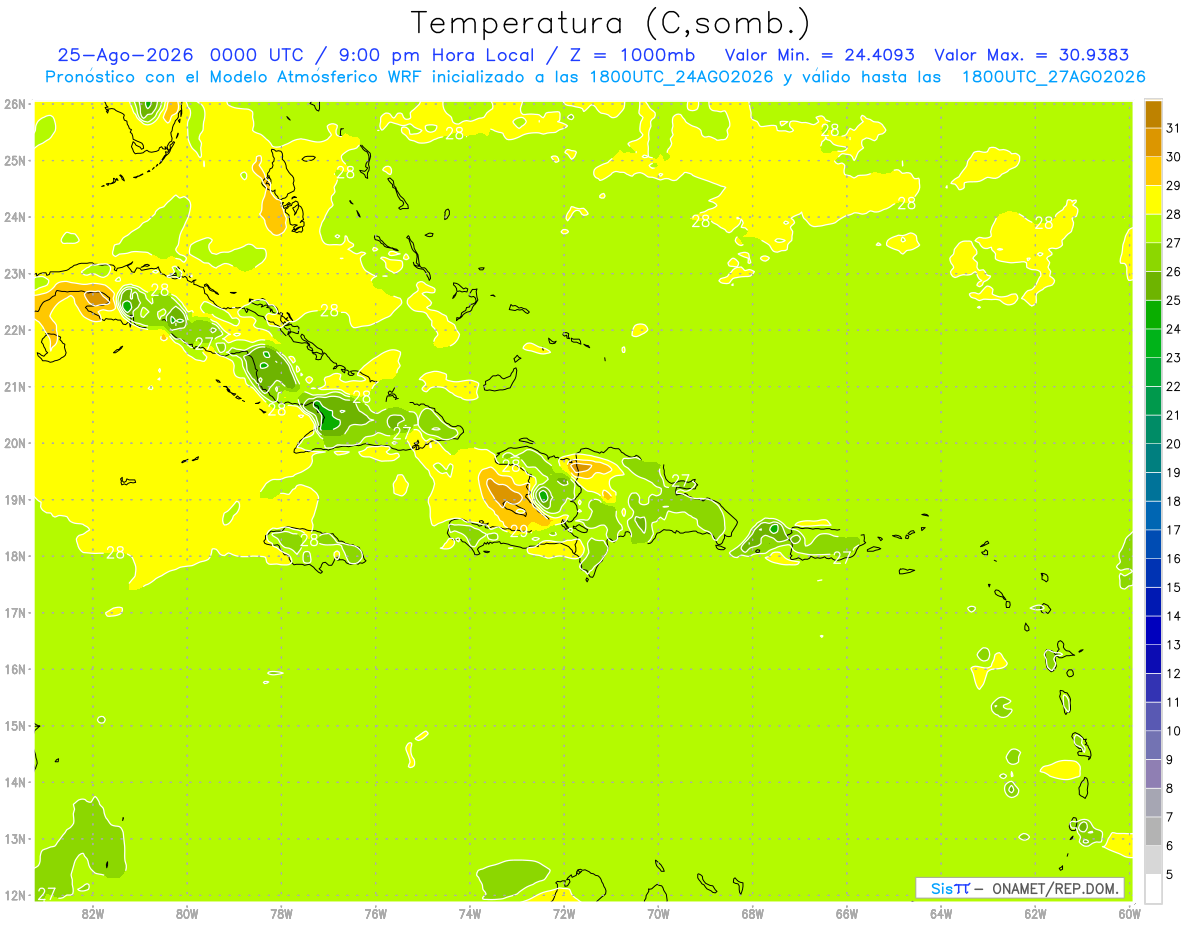Image resolution: width=1200 pixels, height=927 pixels.
Task: Click the "82W" longitude axis label
Action: [93, 913]
